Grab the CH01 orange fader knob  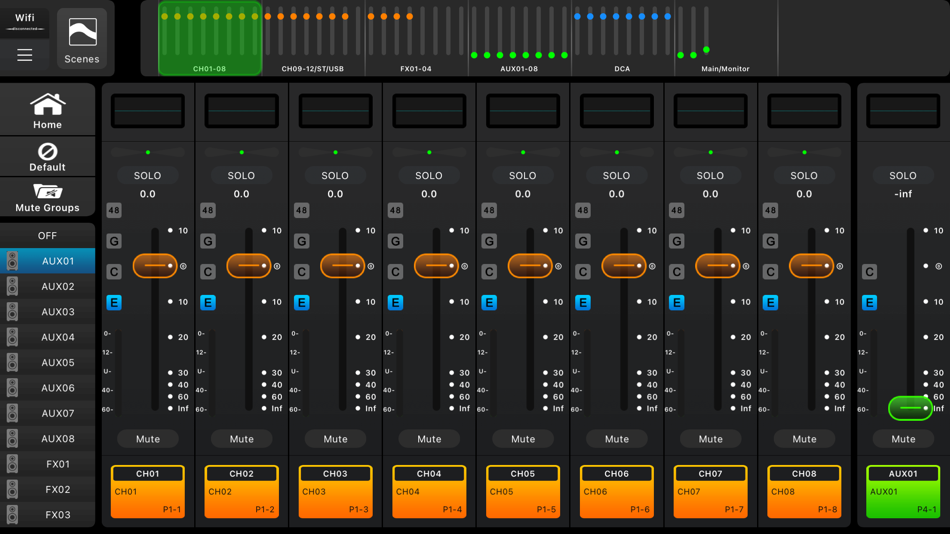[x=155, y=265]
